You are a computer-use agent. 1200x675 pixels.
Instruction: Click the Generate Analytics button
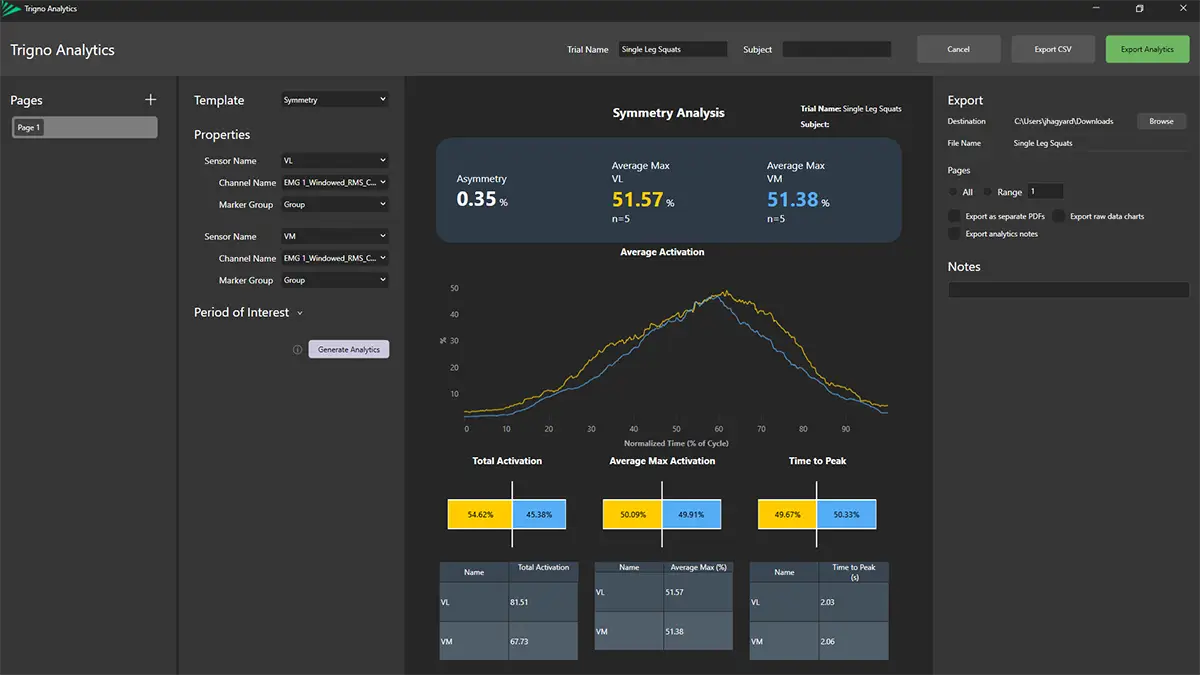tap(349, 350)
